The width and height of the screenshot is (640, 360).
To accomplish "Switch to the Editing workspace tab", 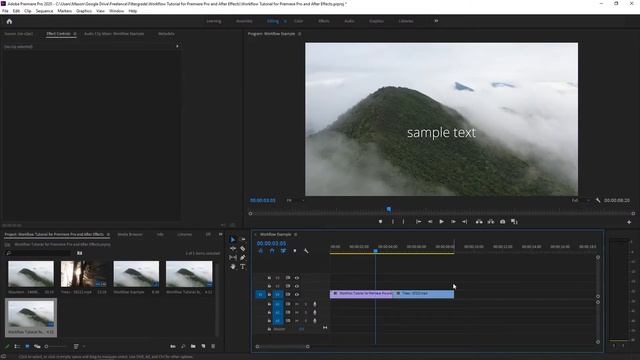I will tap(273, 21).
